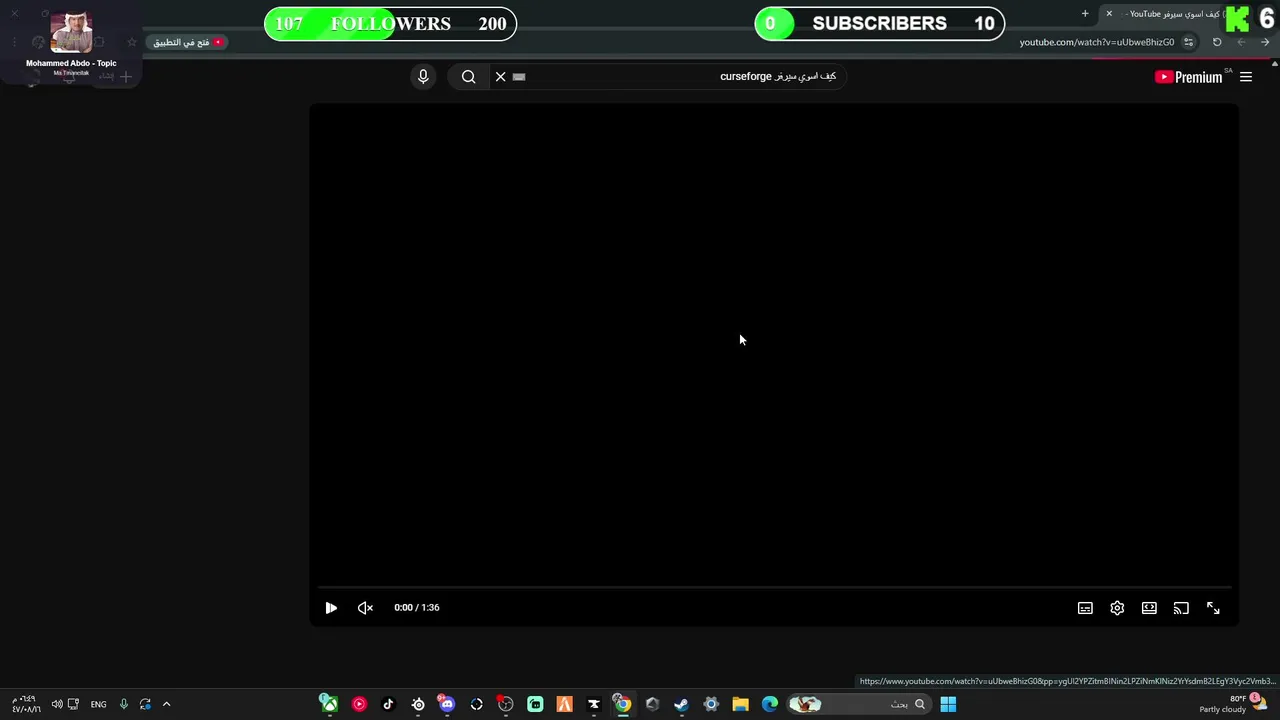Screen dimensions: 1280x720
Task: Click the Subscribers goal bar
Action: pos(879,24)
